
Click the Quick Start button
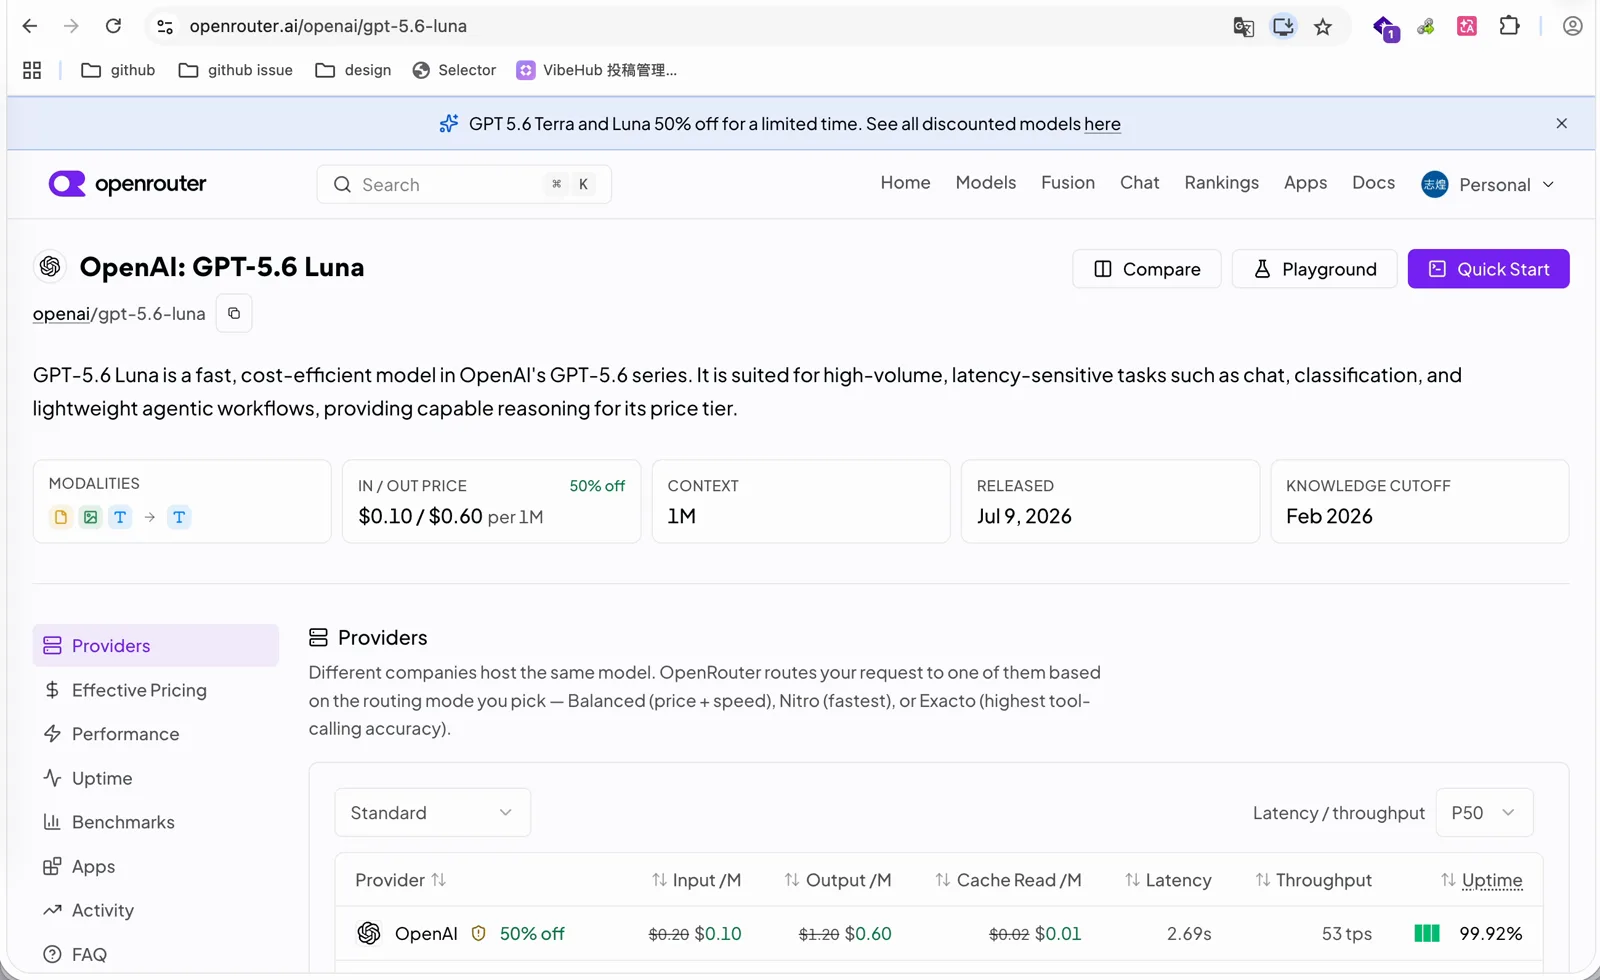[1488, 269]
